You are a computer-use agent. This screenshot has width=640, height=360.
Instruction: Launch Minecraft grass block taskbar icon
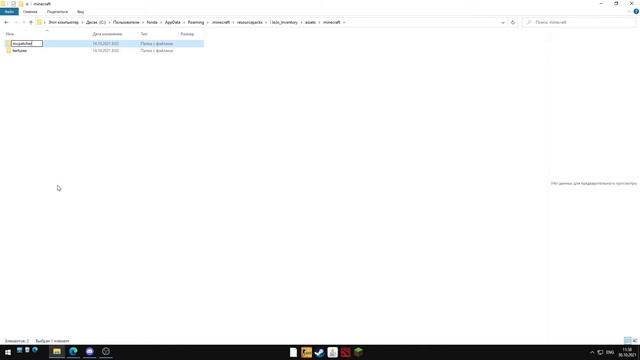pyautogui.click(x=359, y=352)
